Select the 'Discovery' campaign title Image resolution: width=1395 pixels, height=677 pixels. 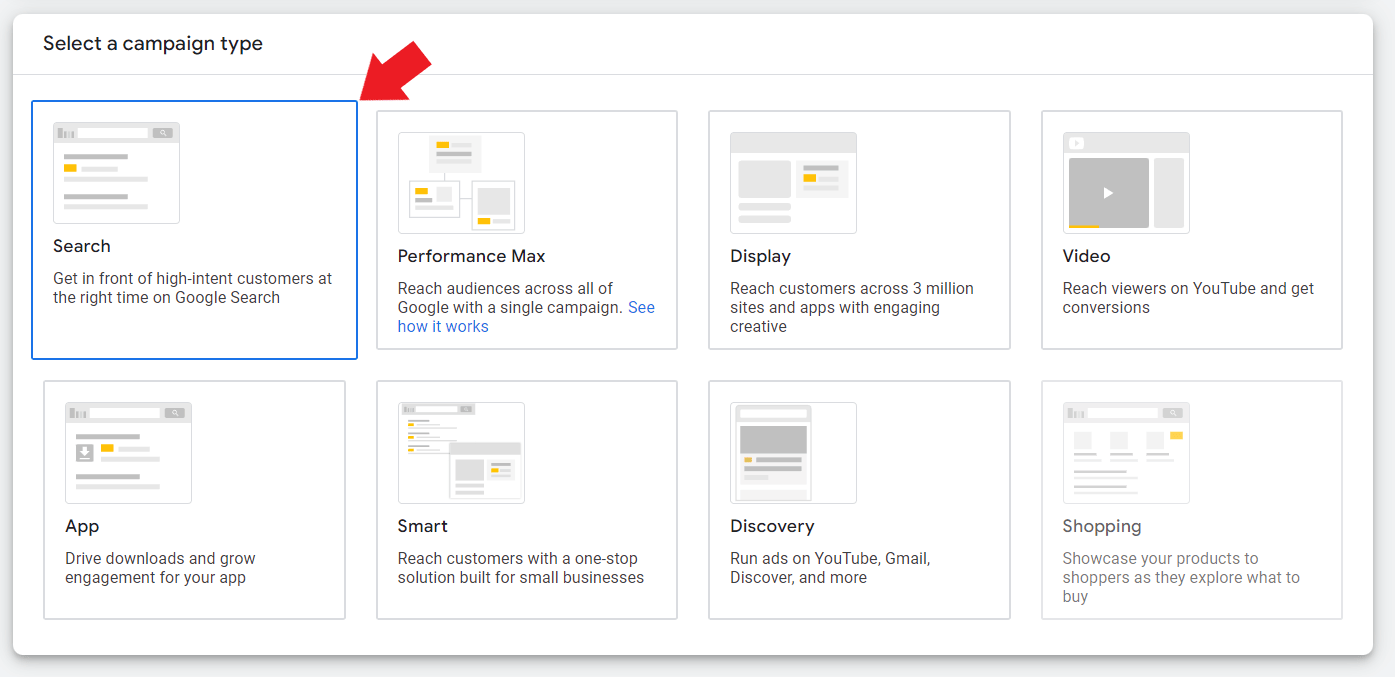[x=772, y=526]
